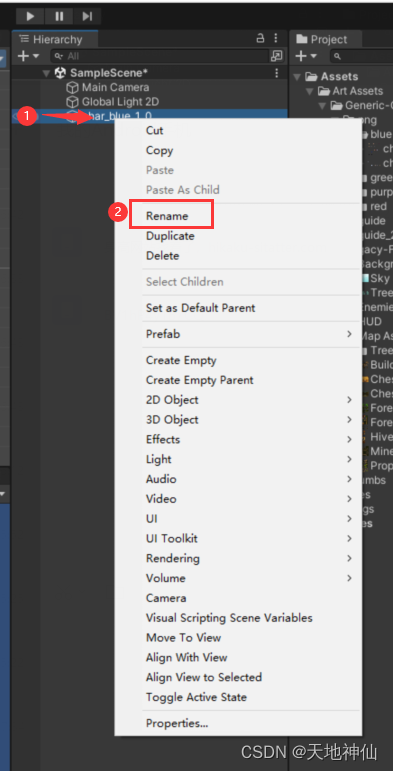The image size is (393, 771).
Task: Open the Video submenu
Action: click(x=238, y=499)
